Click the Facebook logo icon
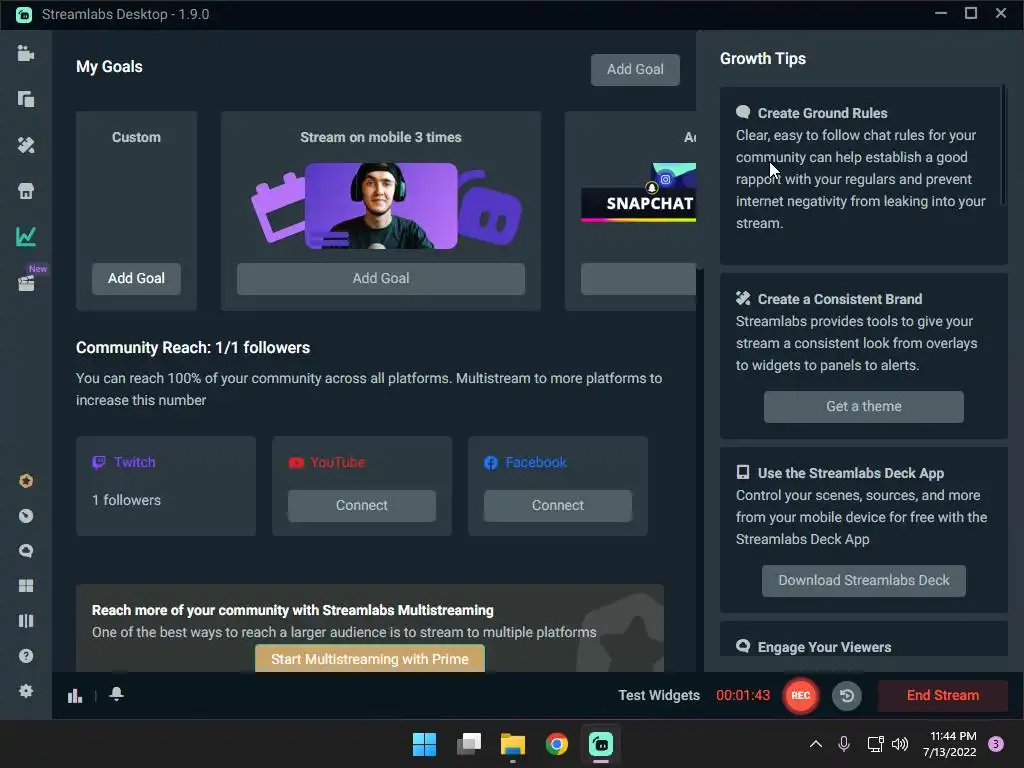Image resolution: width=1024 pixels, height=768 pixels. [490, 463]
